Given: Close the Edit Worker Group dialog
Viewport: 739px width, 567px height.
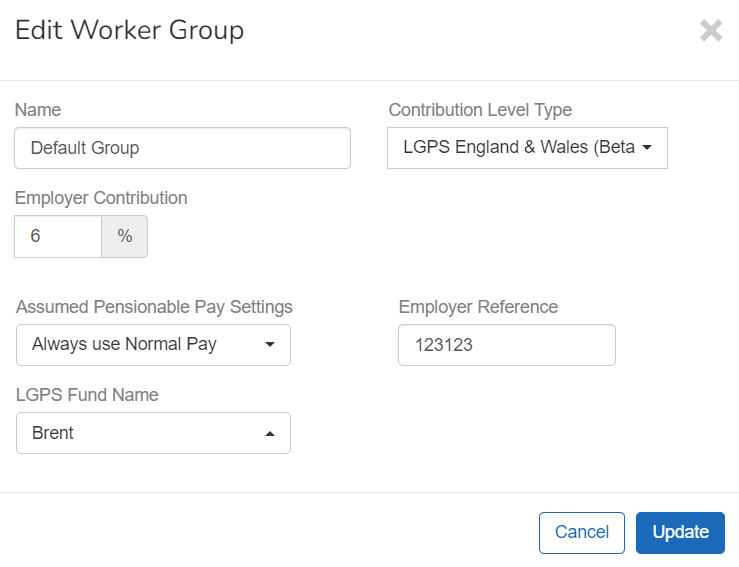Looking at the screenshot, I should point(711,31).
